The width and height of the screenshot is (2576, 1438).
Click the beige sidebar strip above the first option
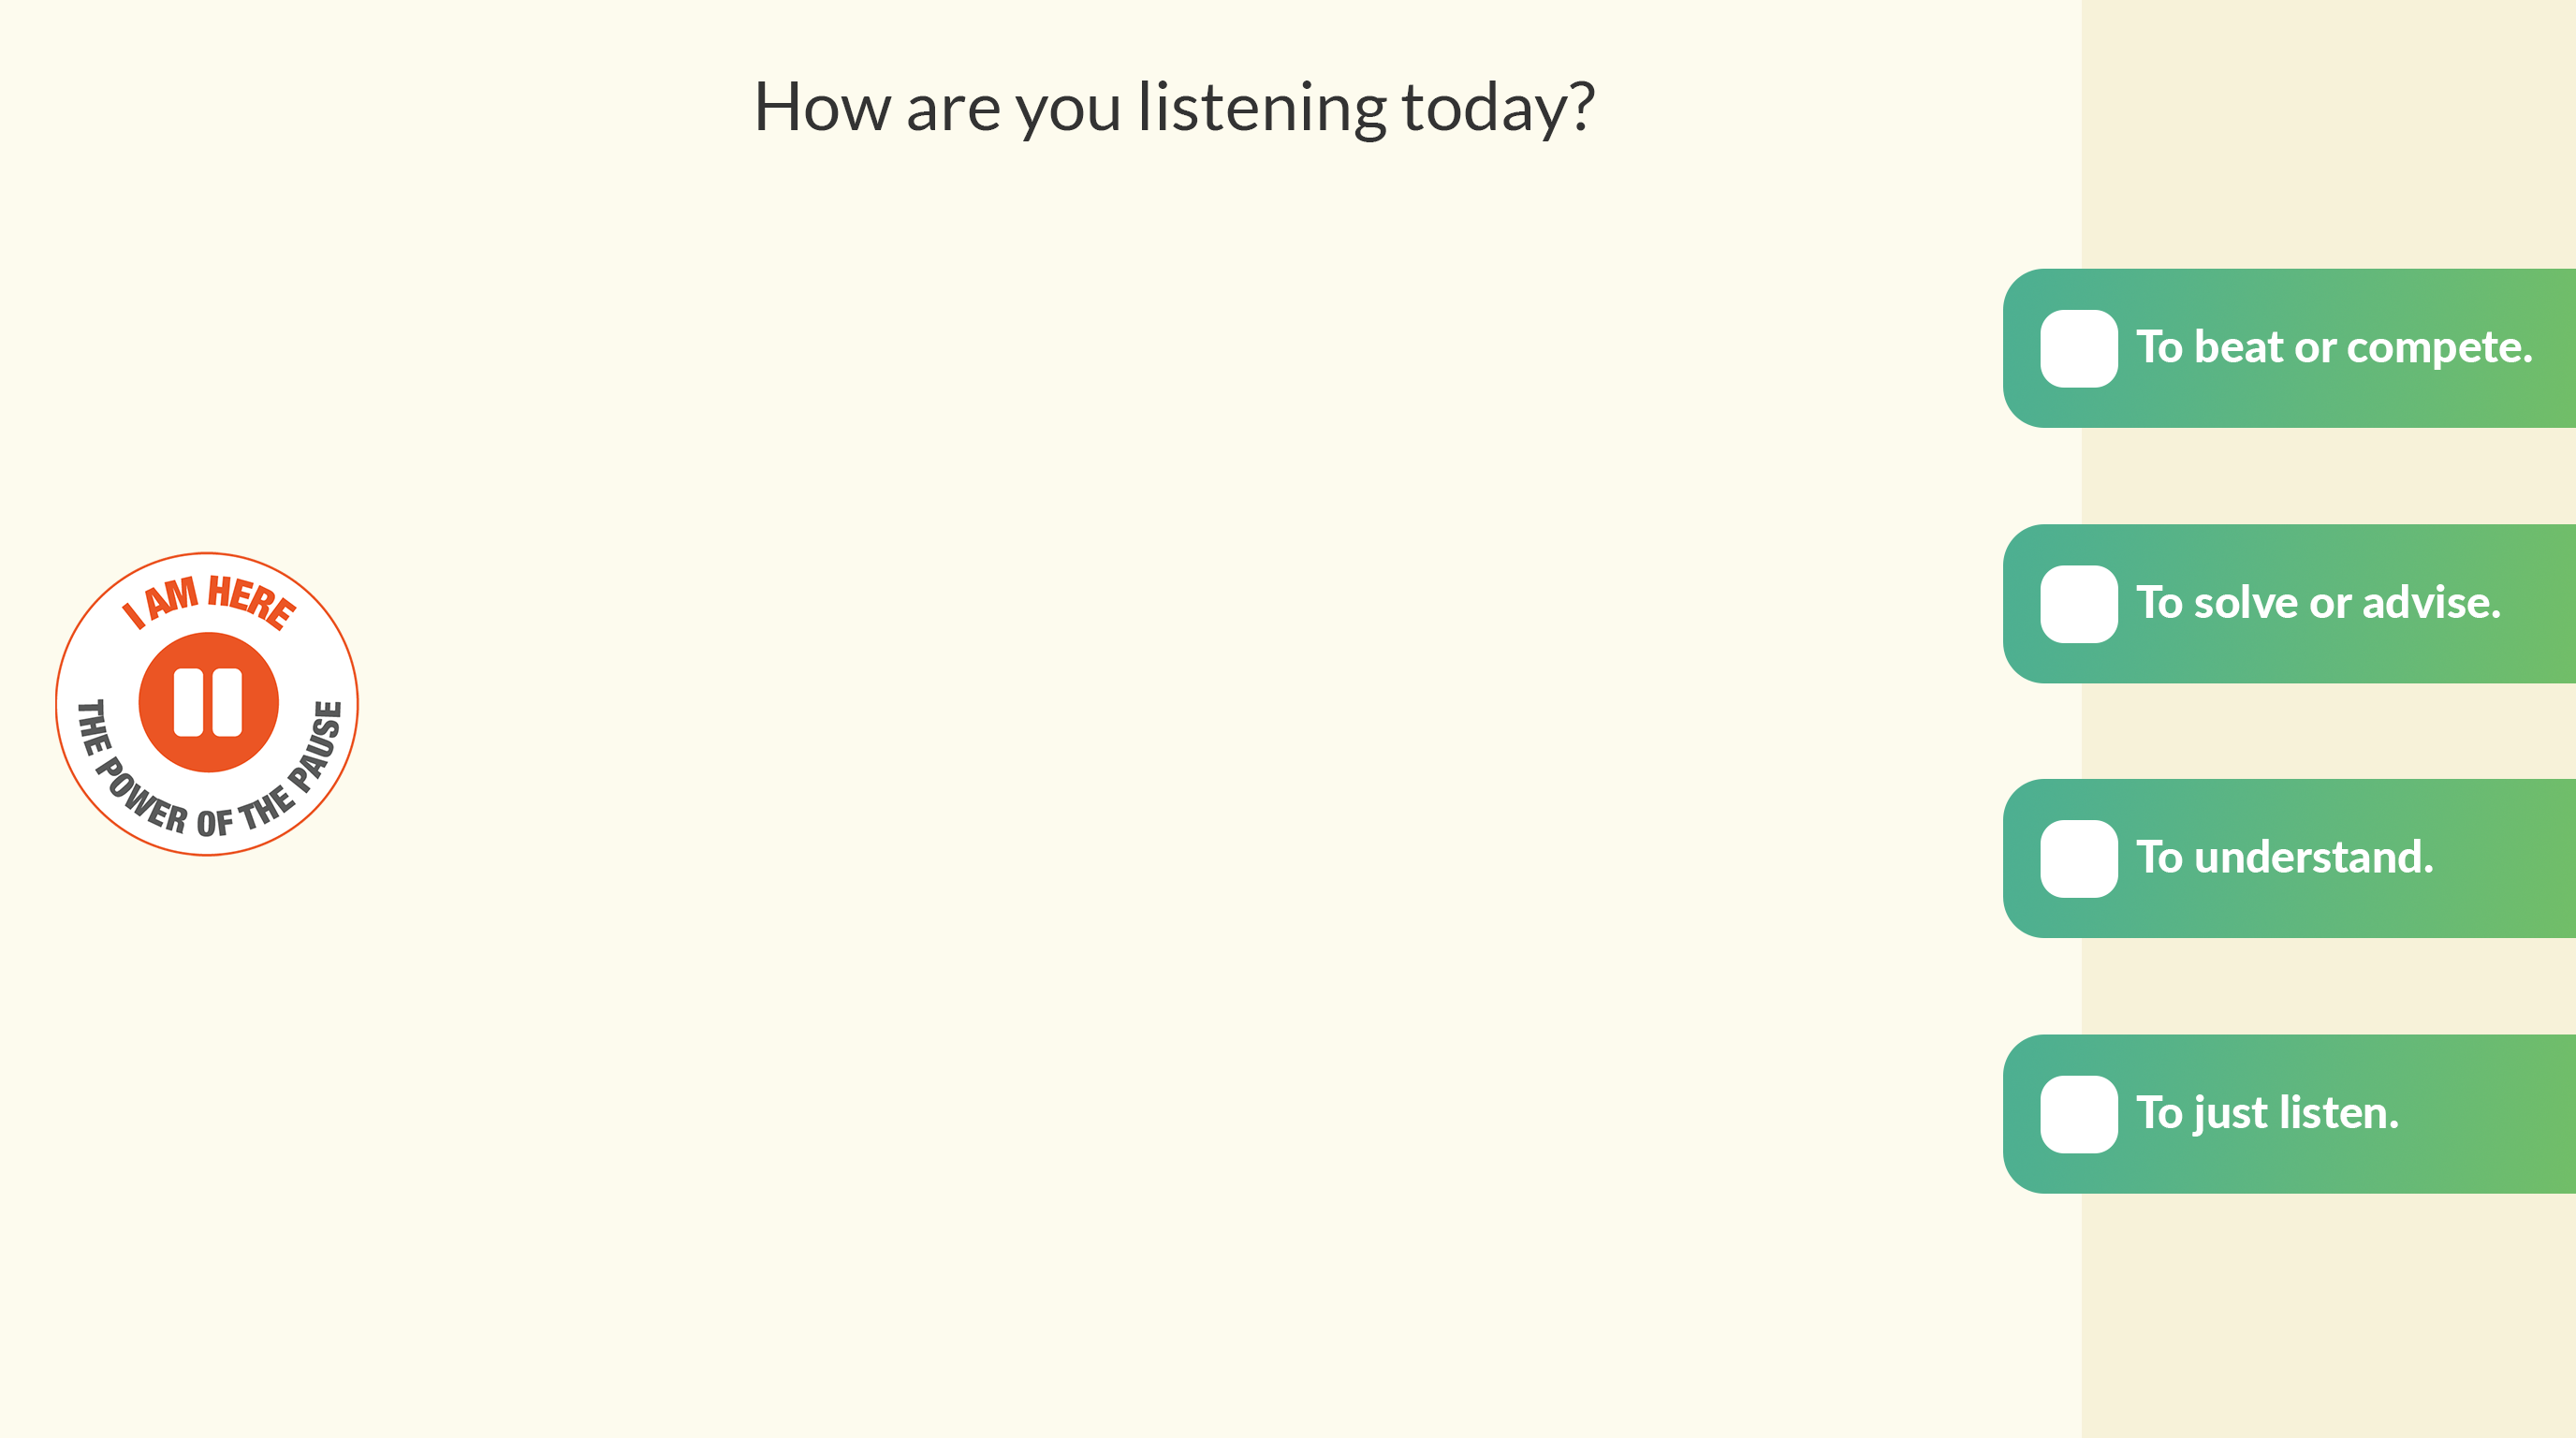click(x=2328, y=130)
